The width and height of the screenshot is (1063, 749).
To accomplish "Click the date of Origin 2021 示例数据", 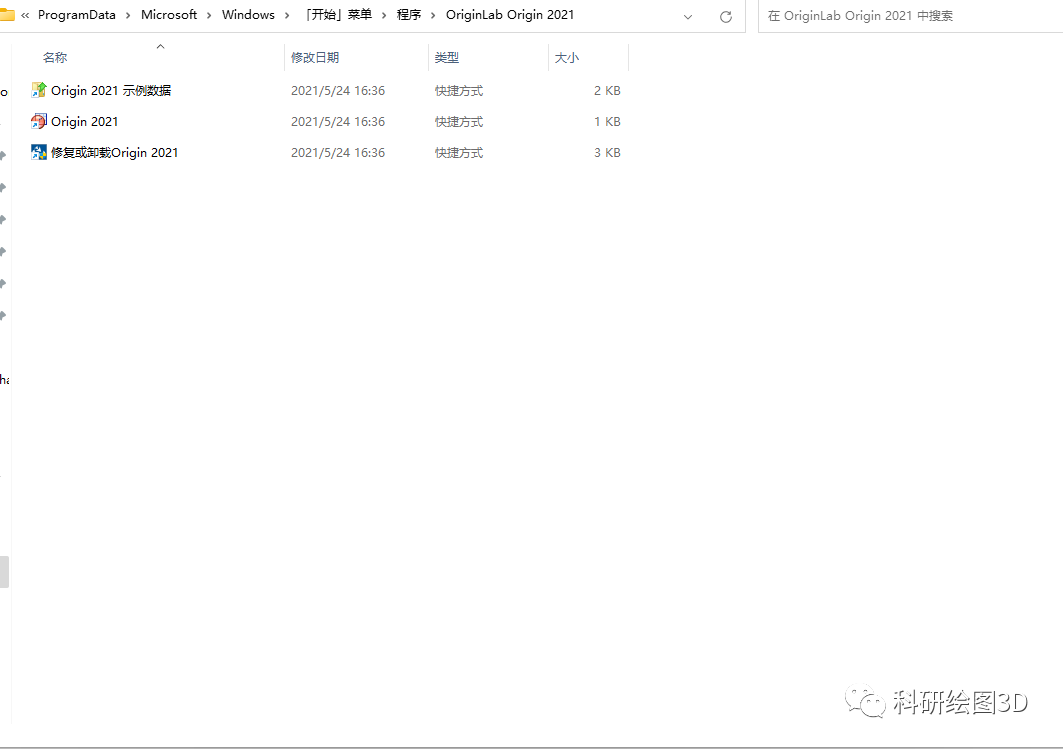I will tap(338, 91).
